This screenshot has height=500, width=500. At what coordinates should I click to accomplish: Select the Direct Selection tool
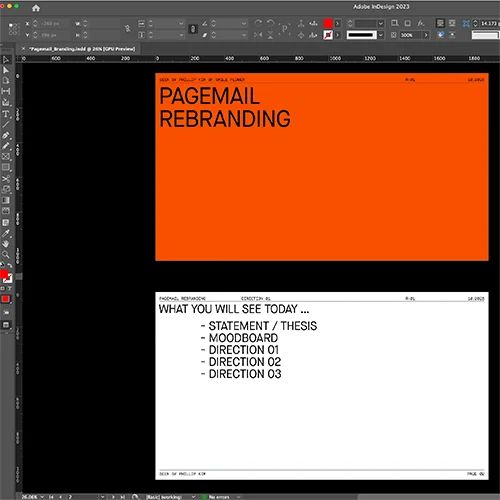(6, 70)
